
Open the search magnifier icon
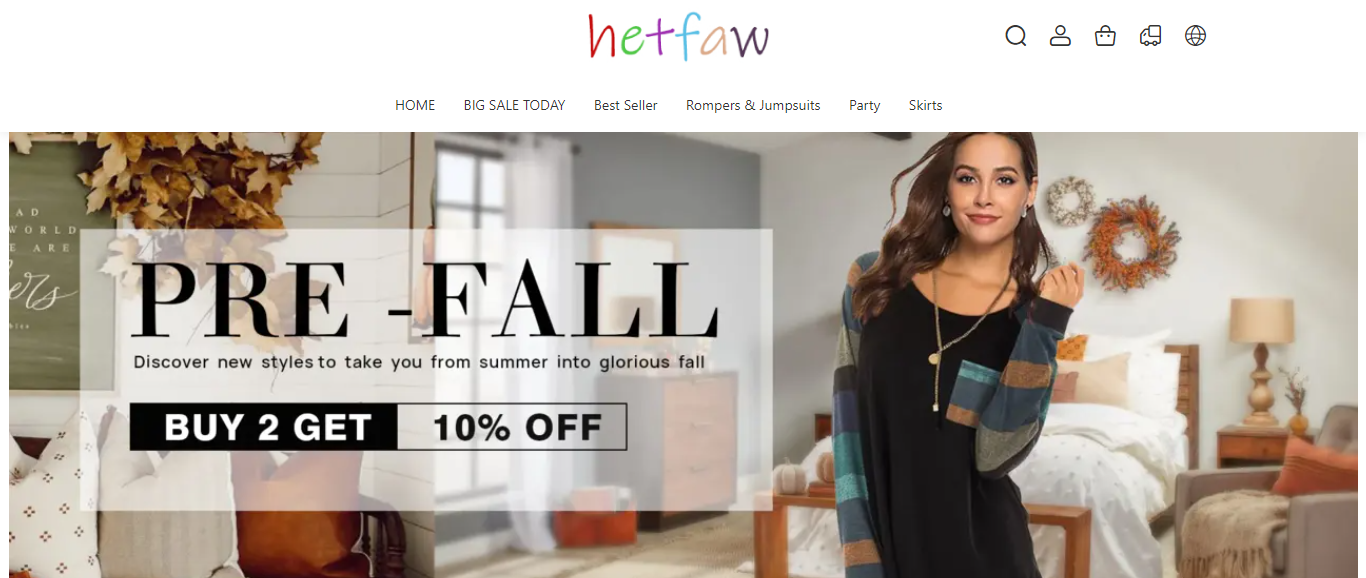click(x=1015, y=36)
